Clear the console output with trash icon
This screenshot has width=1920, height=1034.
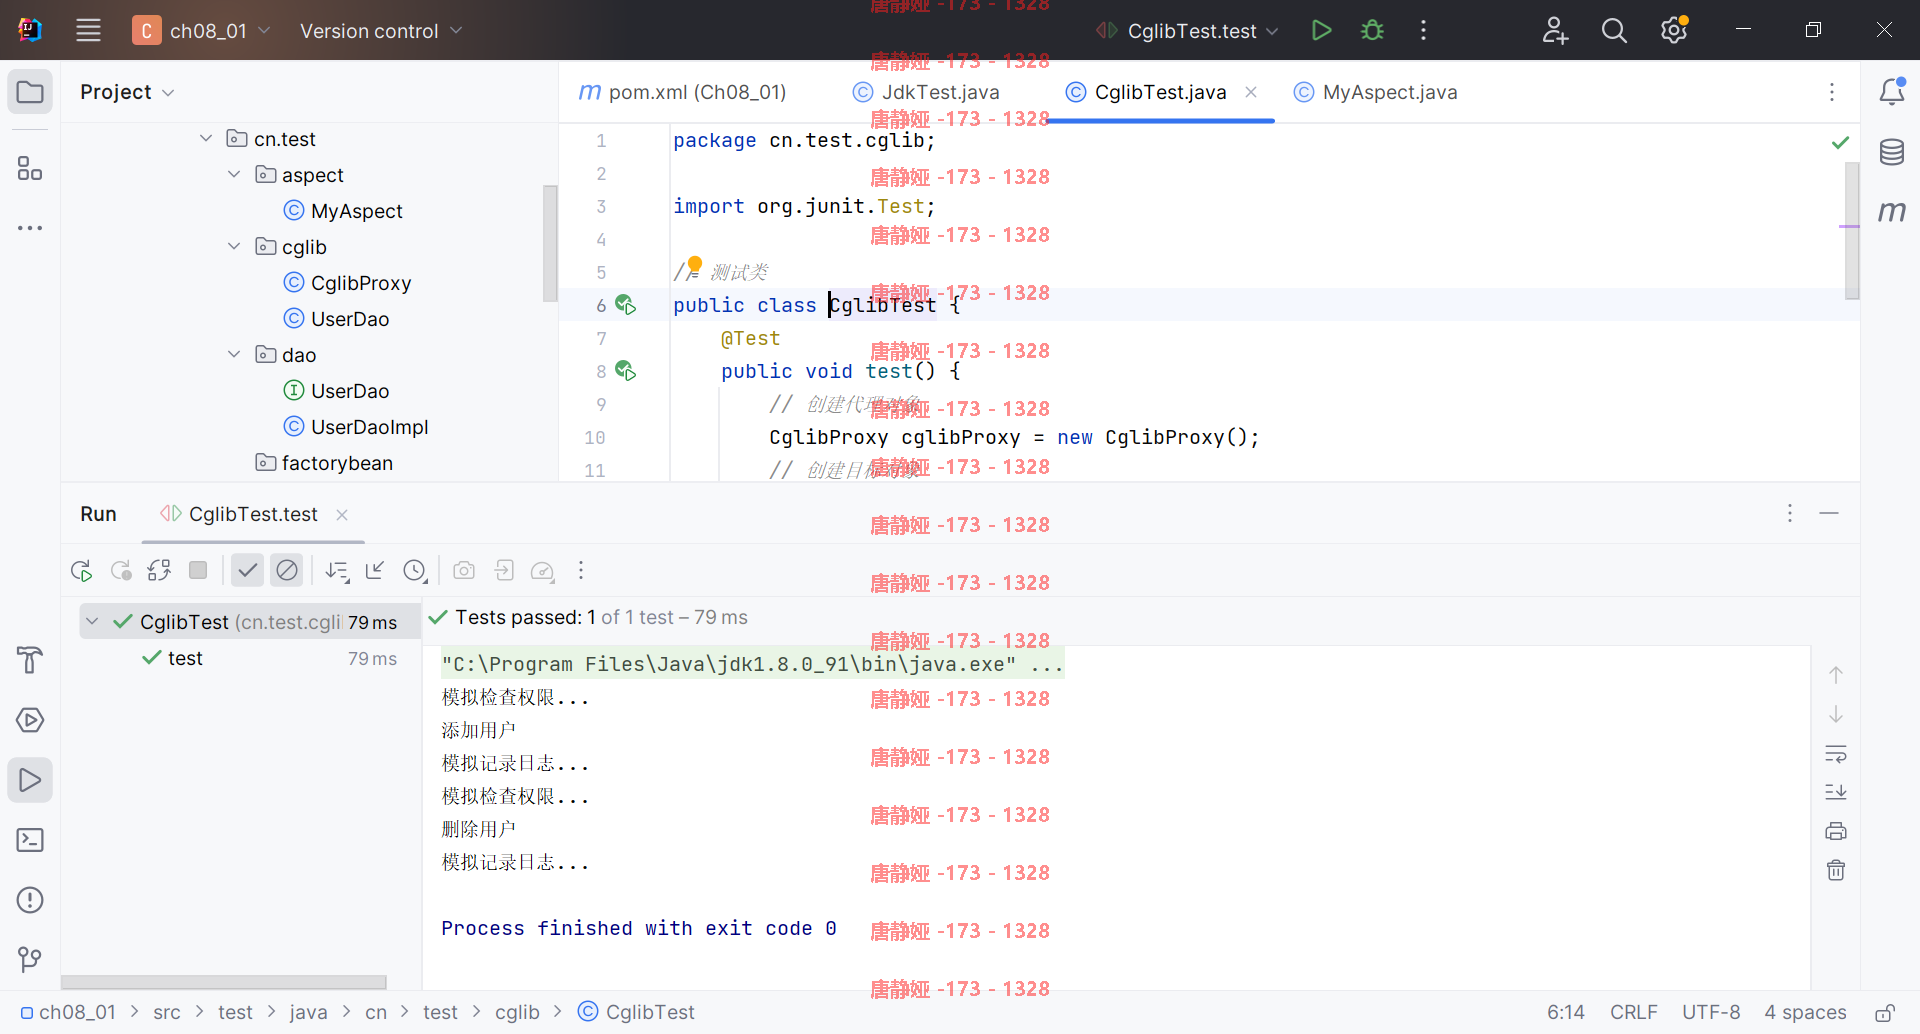1836,870
